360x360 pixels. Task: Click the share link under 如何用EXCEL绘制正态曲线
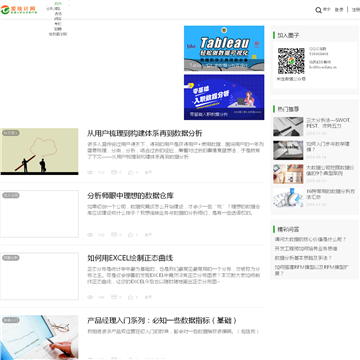(x=148, y=297)
